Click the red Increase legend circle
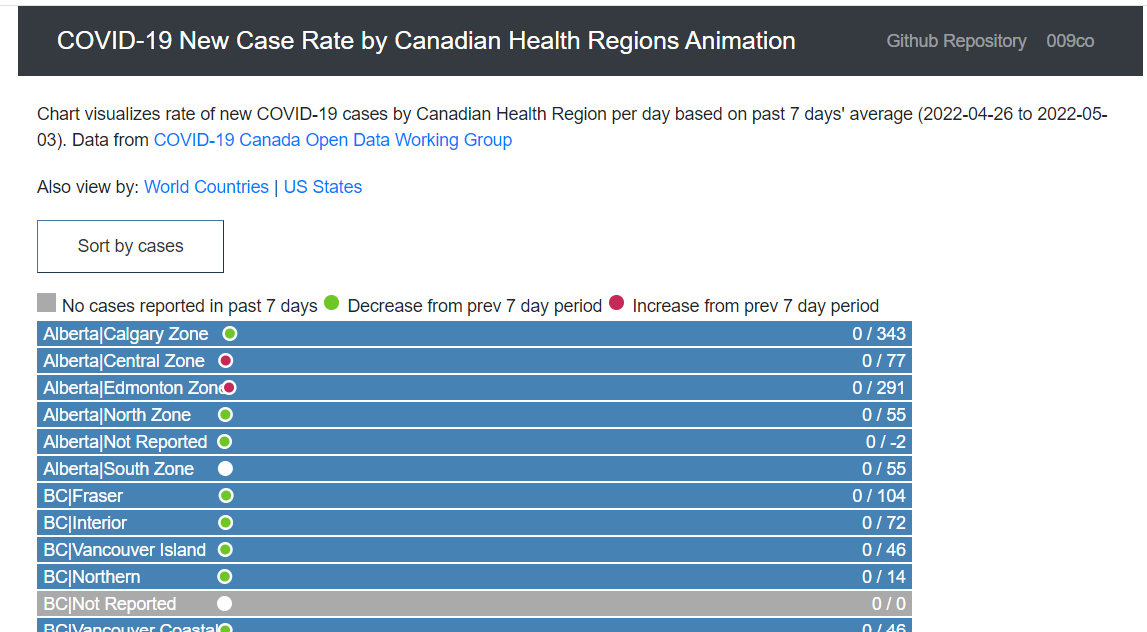The image size is (1147, 632). coord(617,302)
